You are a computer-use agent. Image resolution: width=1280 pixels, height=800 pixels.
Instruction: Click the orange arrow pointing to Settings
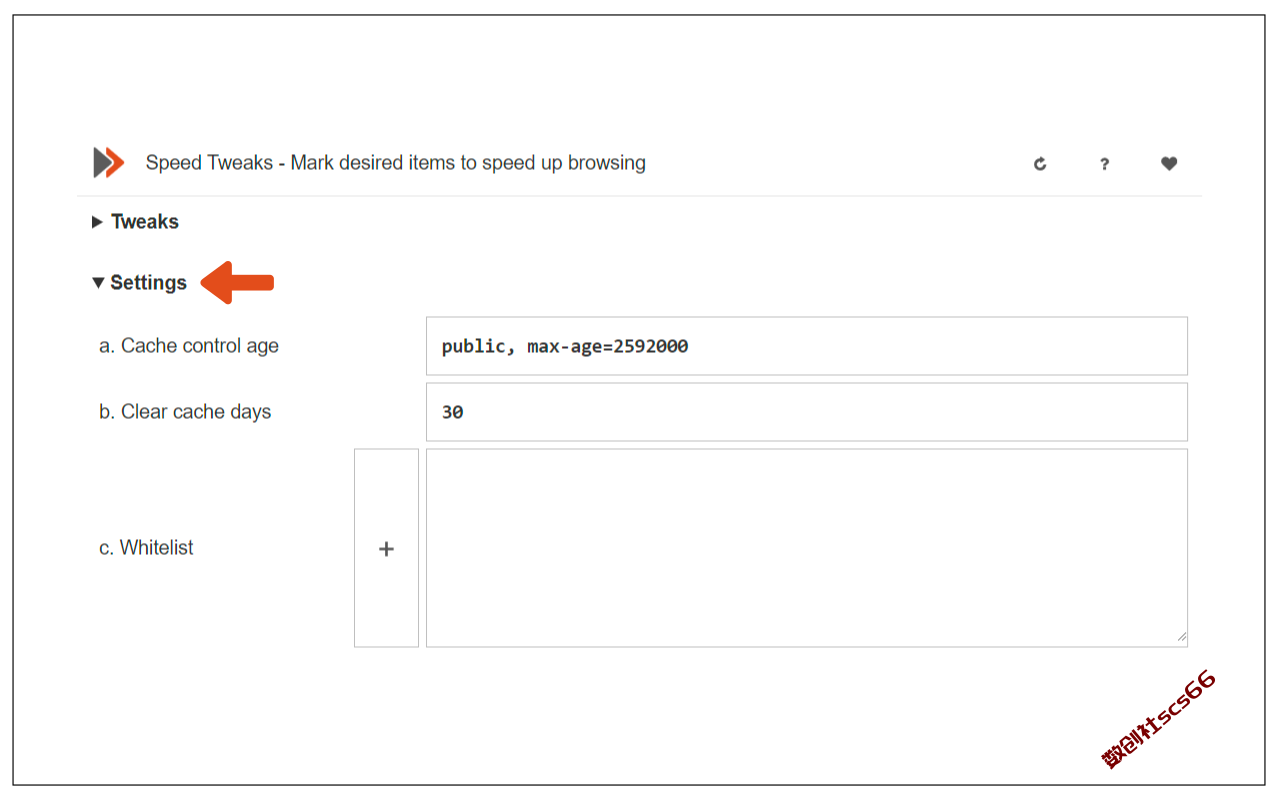click(238, 283)
